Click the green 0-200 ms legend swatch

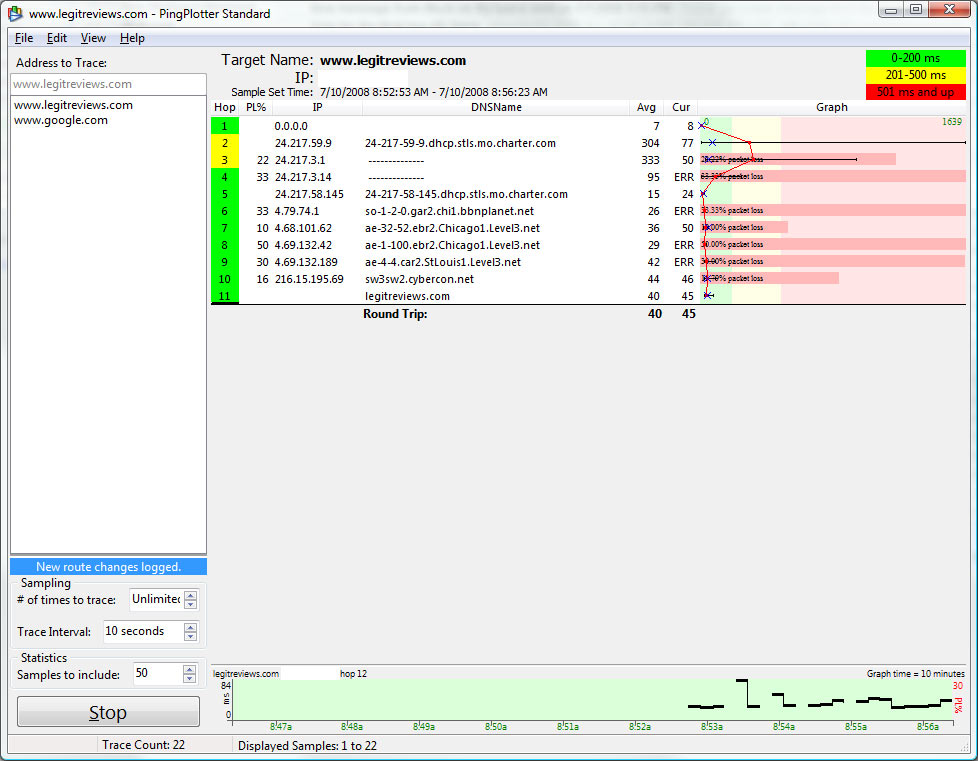[916, 58]
